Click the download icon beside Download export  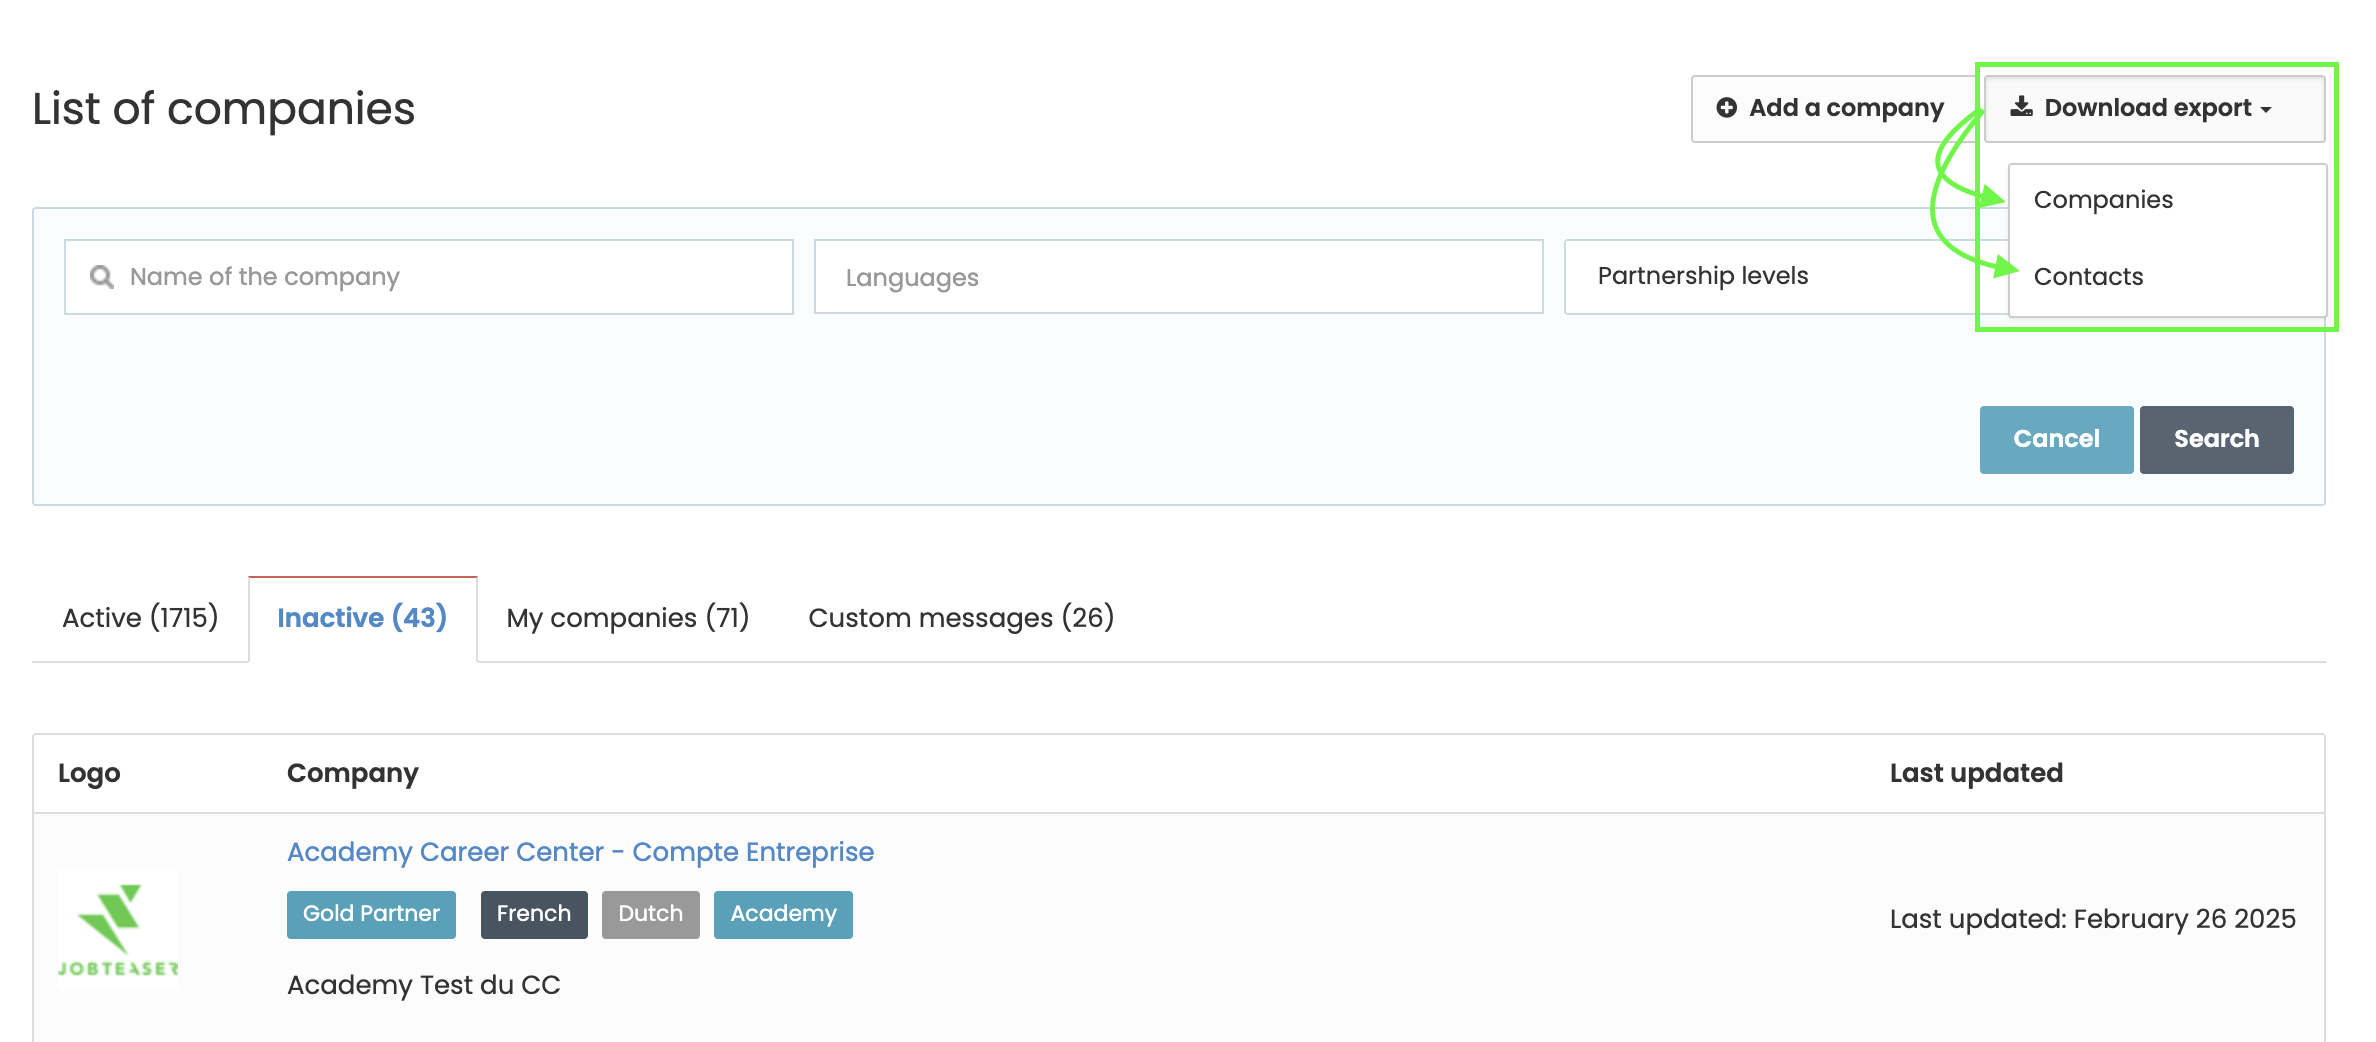coord(2021,107)
